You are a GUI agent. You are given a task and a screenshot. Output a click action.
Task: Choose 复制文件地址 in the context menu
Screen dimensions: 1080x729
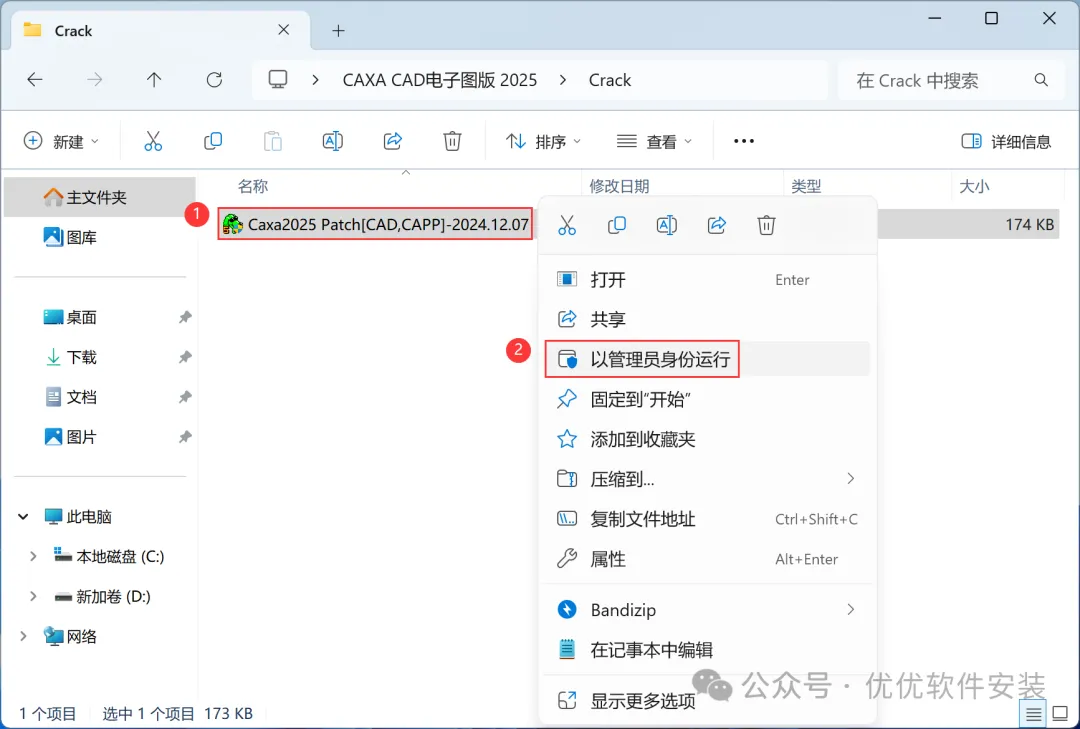(x=707, y=519)
